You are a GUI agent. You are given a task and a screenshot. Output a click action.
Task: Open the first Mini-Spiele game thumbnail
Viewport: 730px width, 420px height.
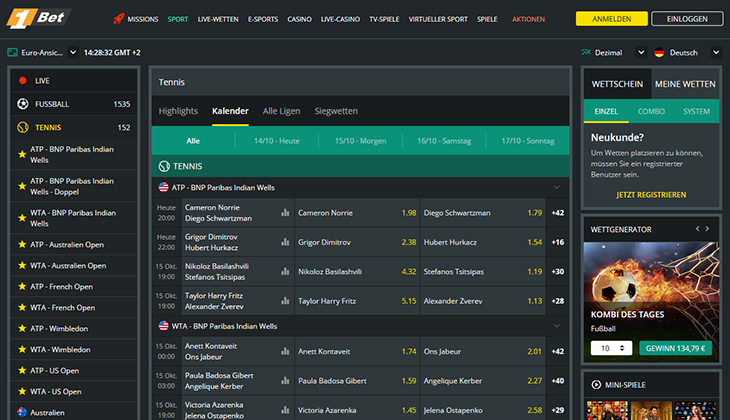tap(607, 410)
